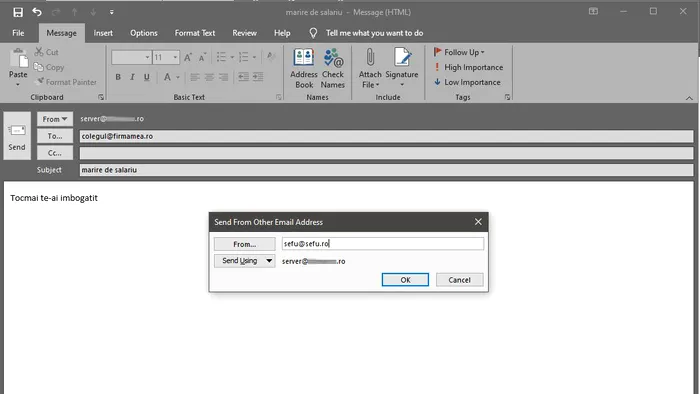Increase the indent

pyautogui.click(x=258, y=77)
